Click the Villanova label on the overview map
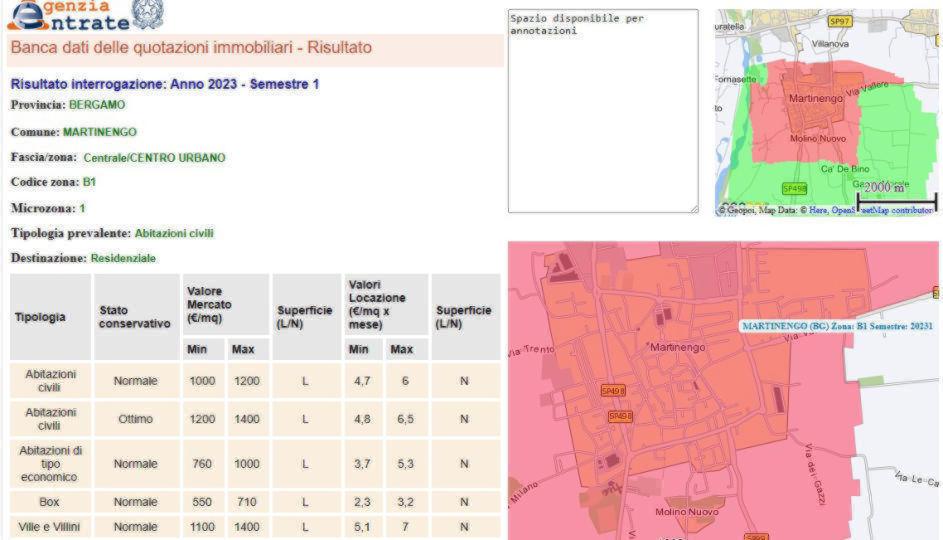943x540 pixels. [830, 44]
